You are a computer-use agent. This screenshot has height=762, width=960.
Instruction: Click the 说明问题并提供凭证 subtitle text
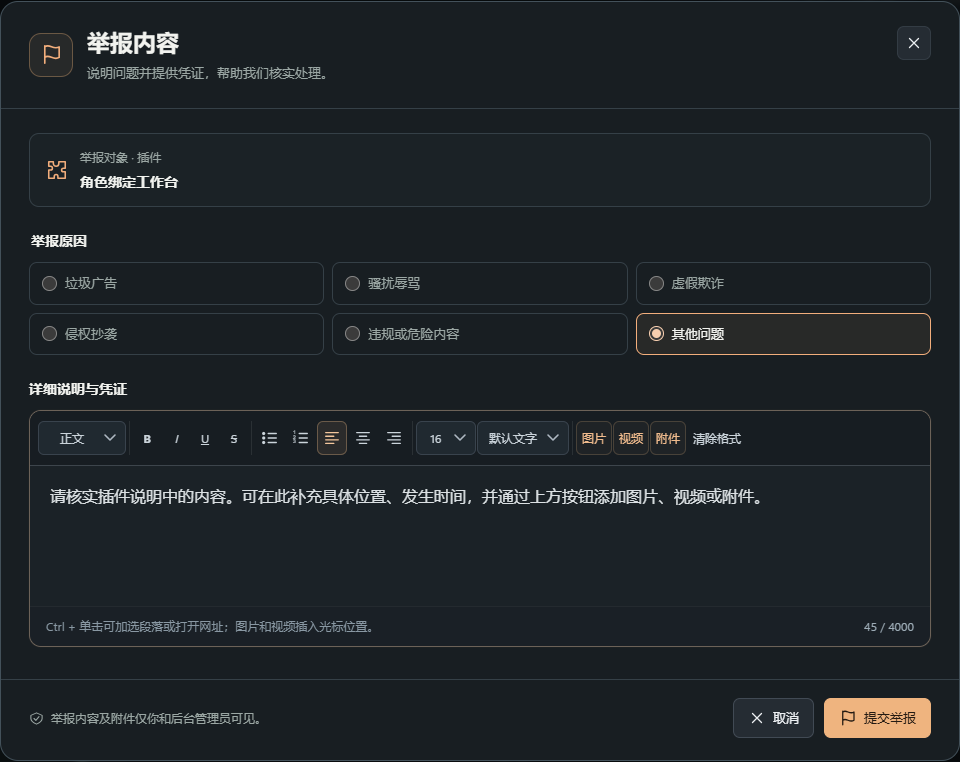[x=209, y=73]
